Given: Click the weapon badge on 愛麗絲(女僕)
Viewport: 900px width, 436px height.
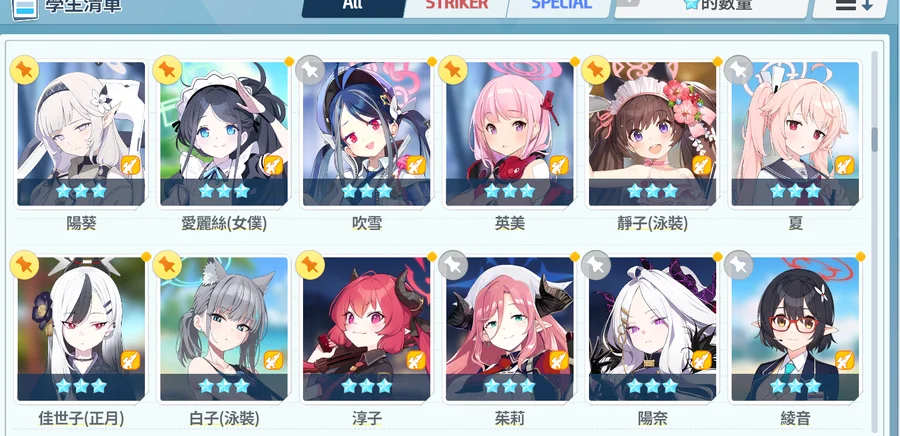Looking at the screenshot, I should tap(273, 165).
